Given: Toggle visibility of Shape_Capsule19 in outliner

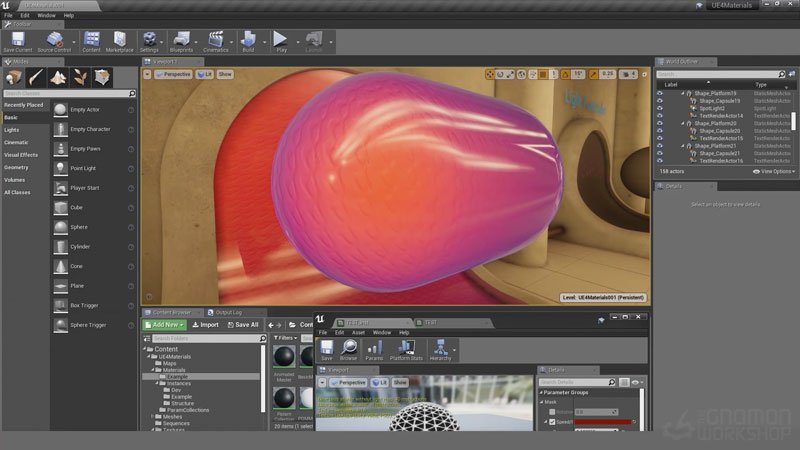Looking at the screenshot, I should pos(660,101).
